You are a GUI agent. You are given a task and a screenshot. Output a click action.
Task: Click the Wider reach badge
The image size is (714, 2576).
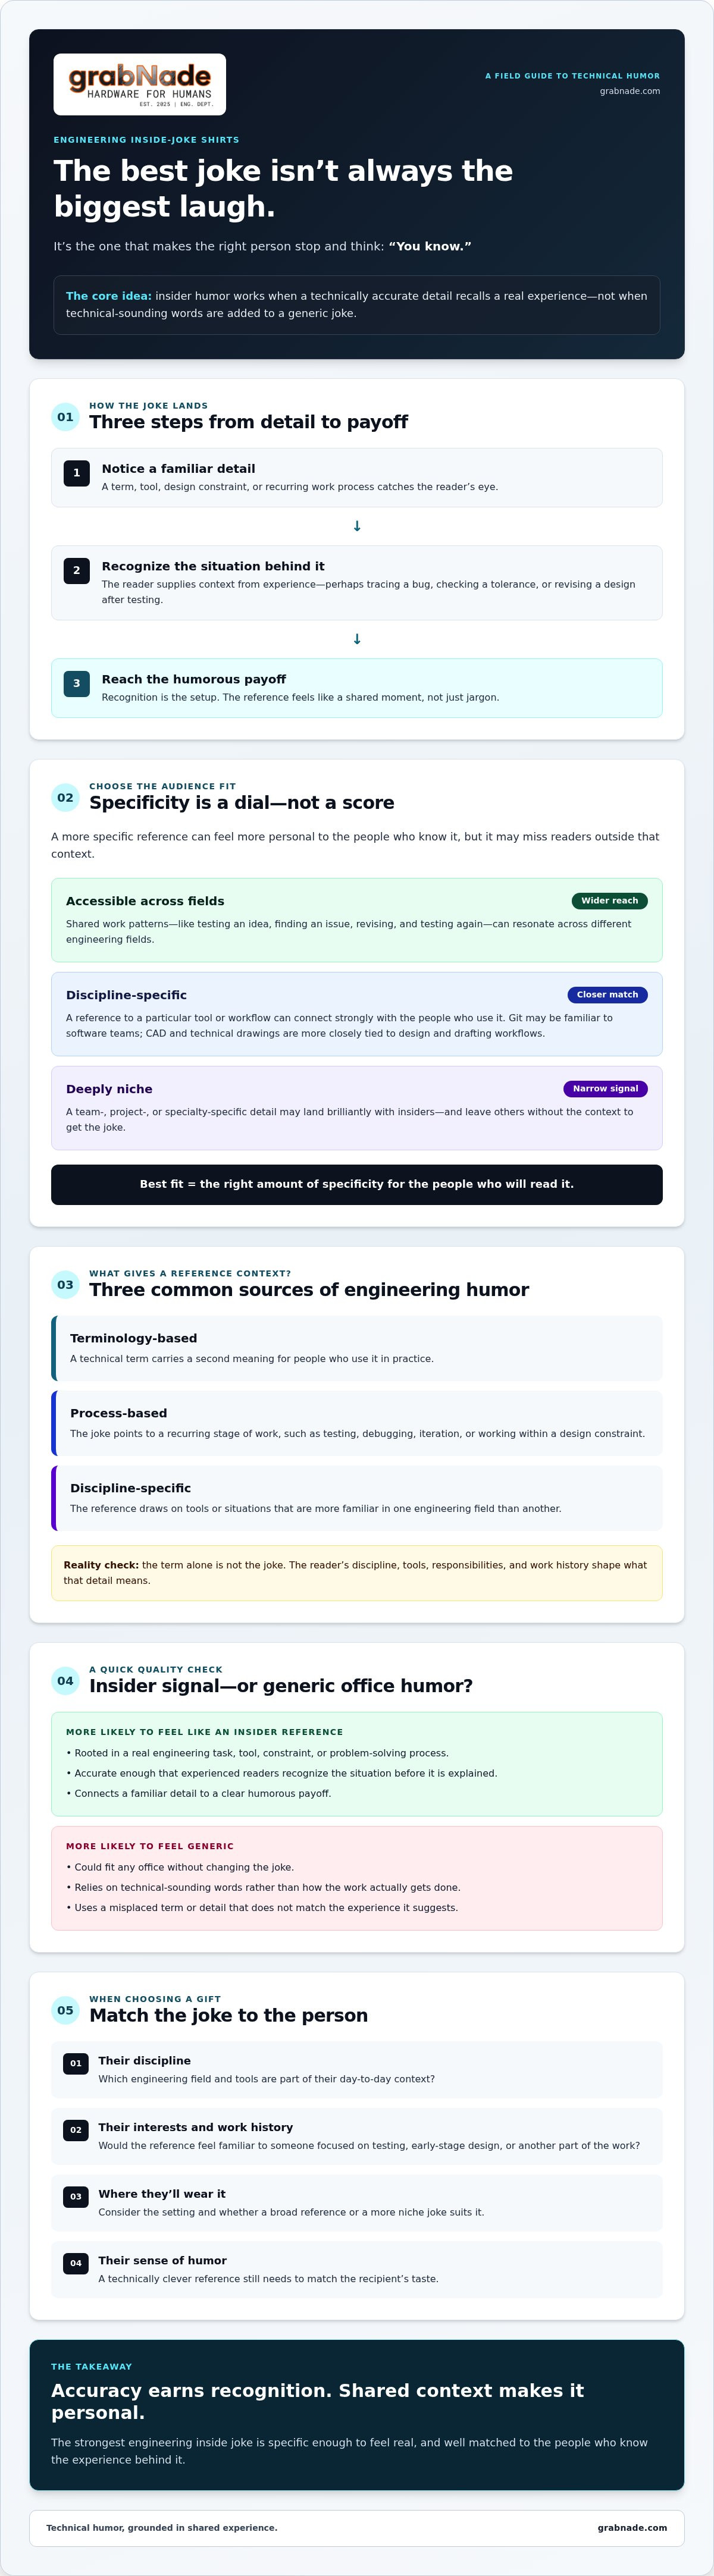coord(609,901)
